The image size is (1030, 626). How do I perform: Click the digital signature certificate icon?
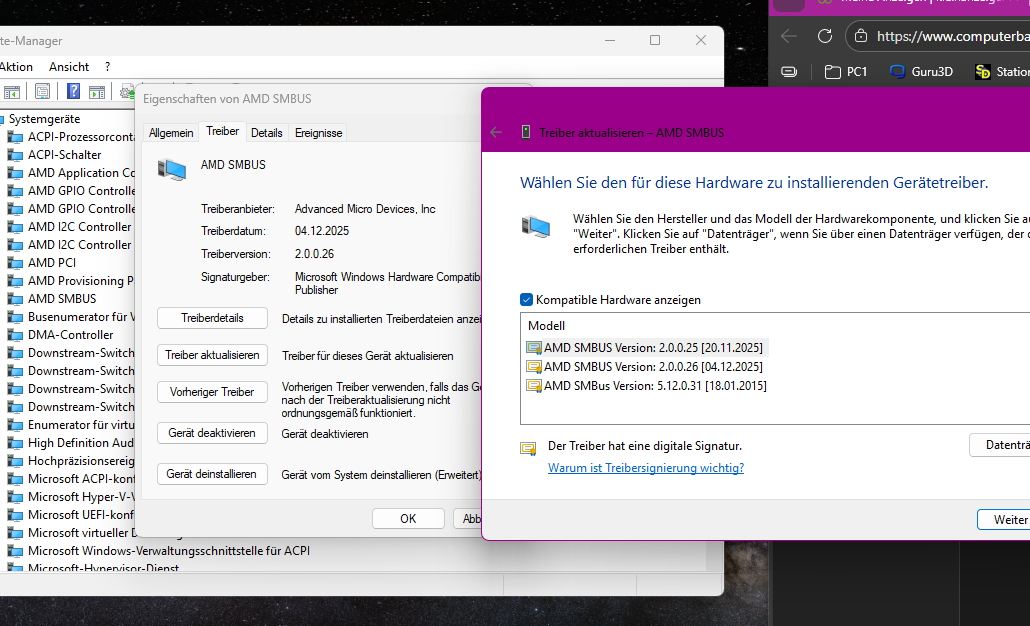(528, 449)
